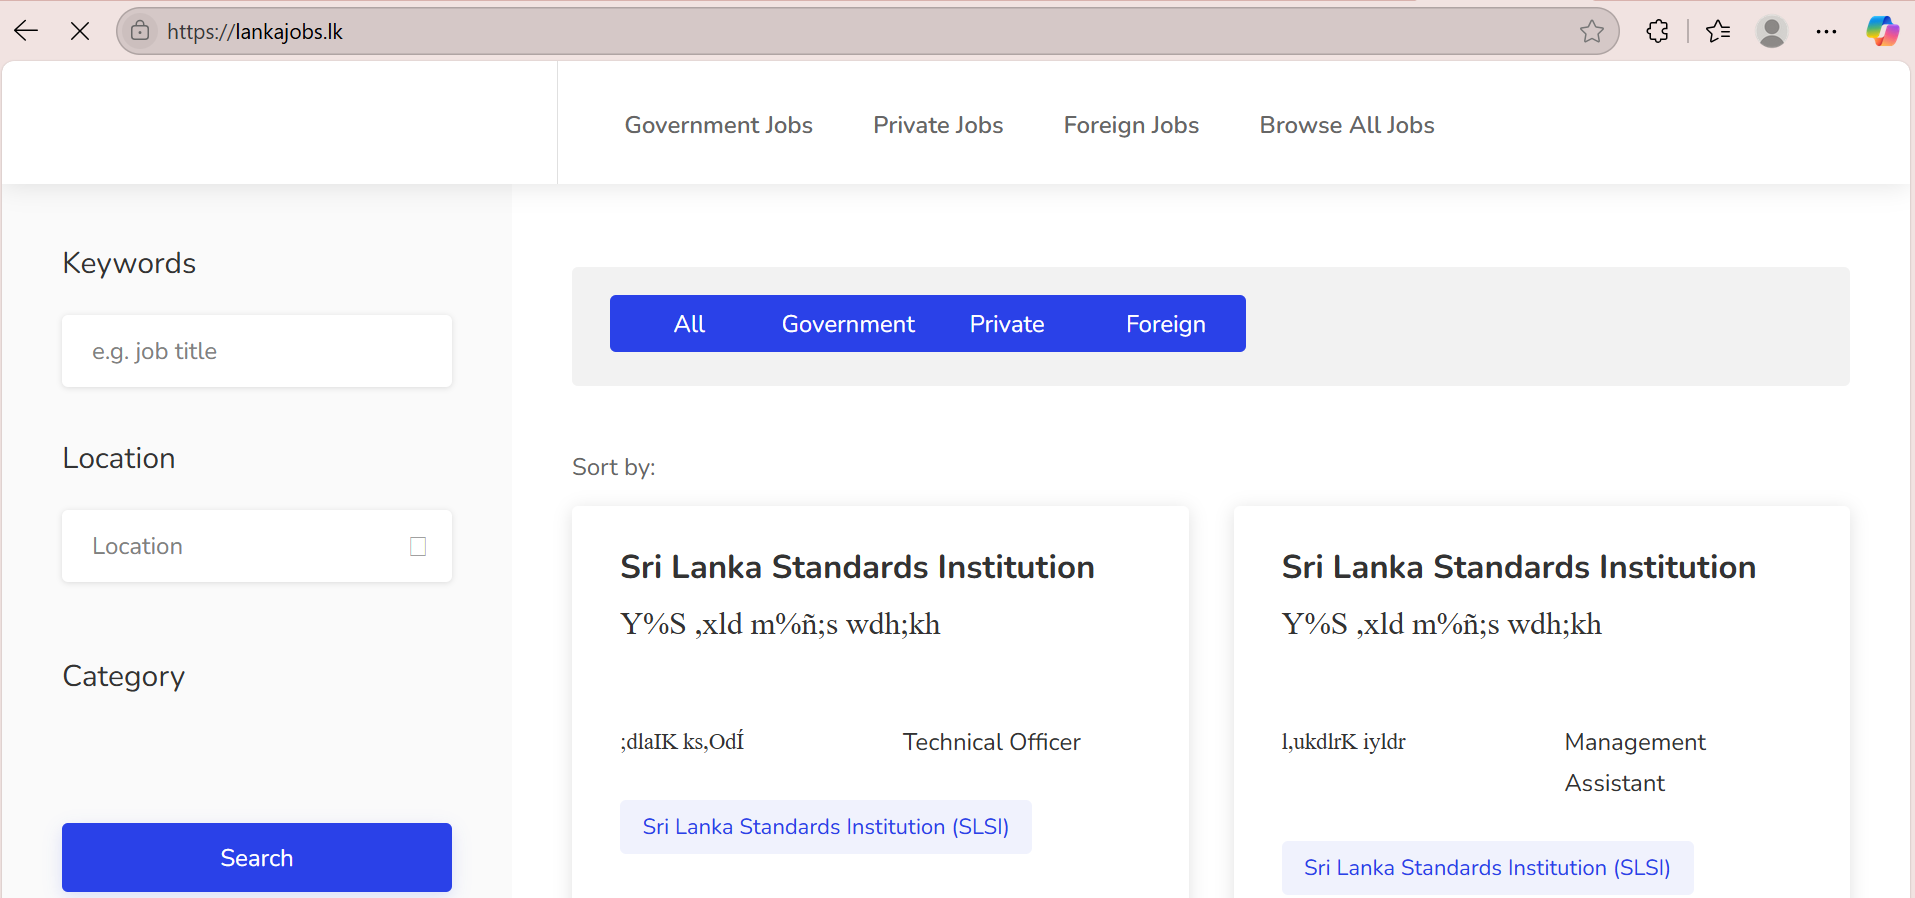Click the browser back arrow

pyautogui.click(x=27, y=31)
